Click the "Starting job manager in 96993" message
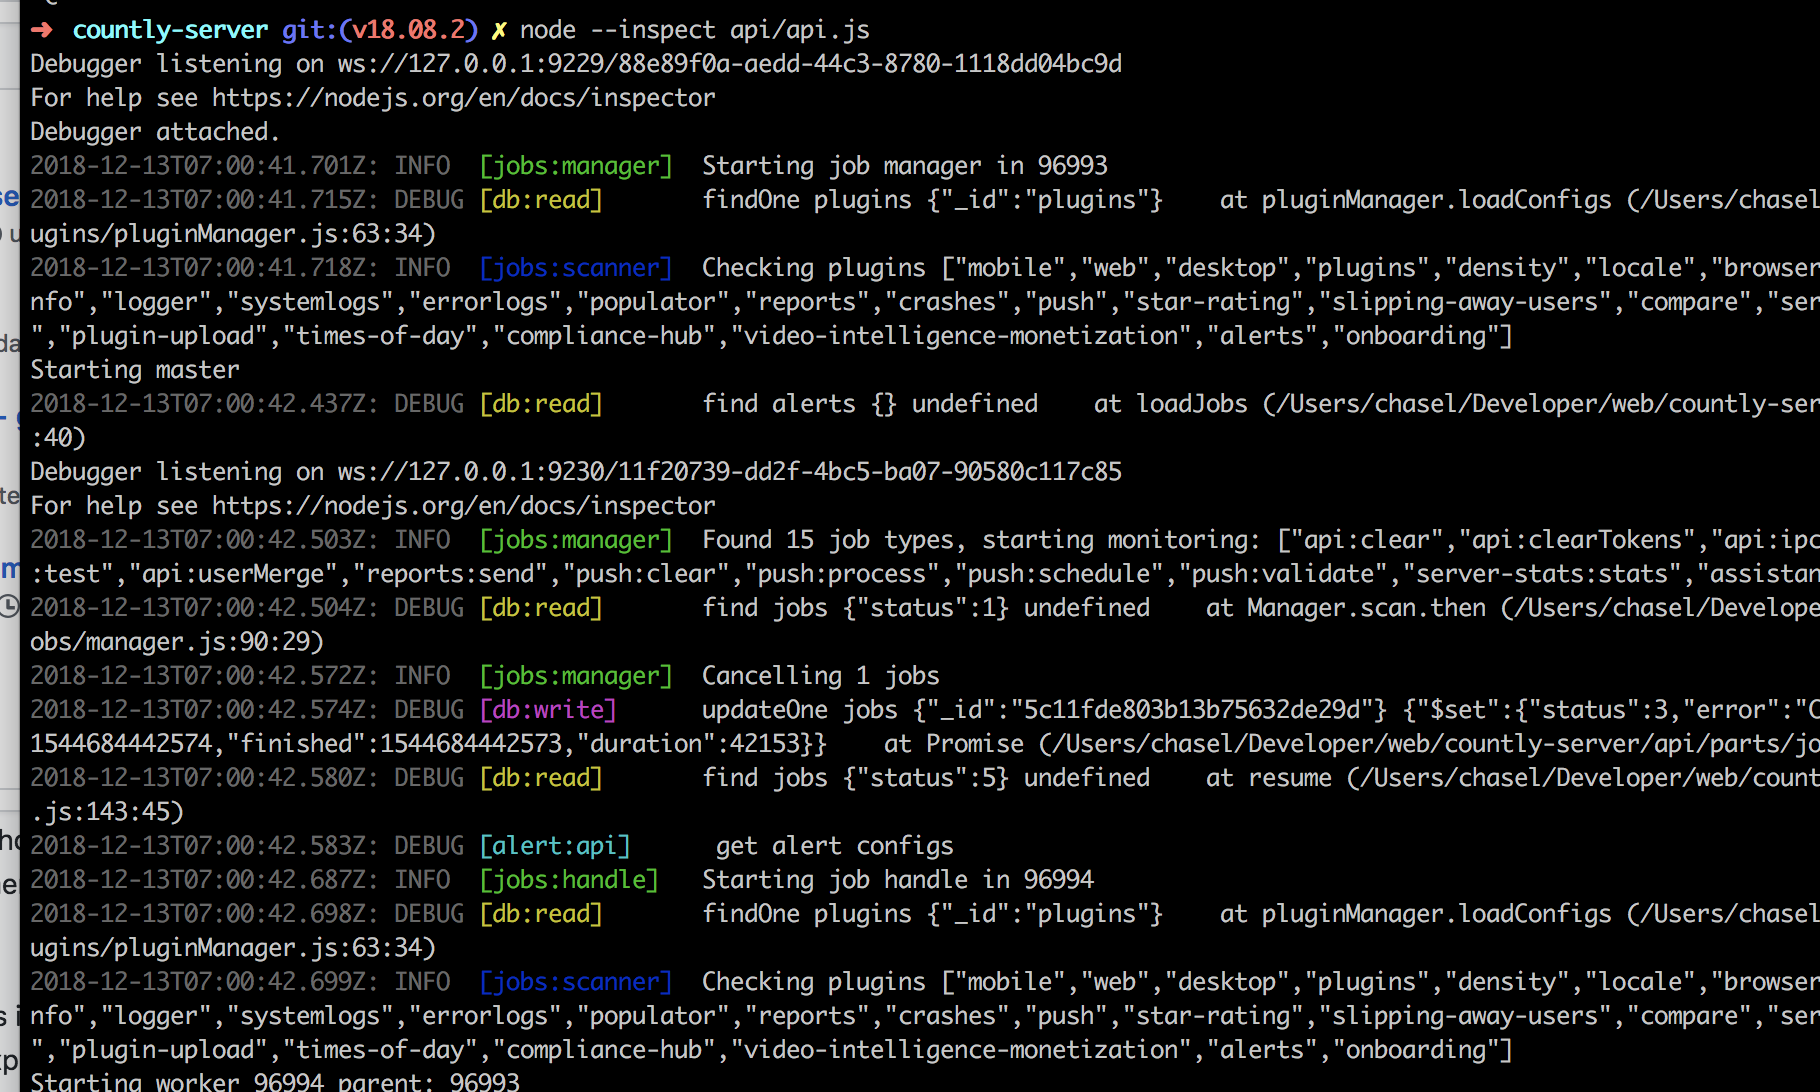The height and width of the screenshot is (1092, 1820). pos(905,166)
